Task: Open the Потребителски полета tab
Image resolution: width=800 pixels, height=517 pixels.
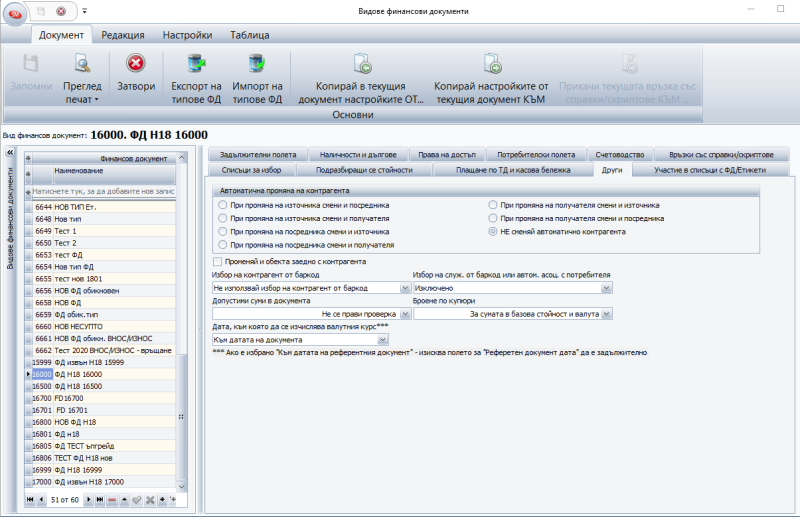Action: tap(536, 155)
